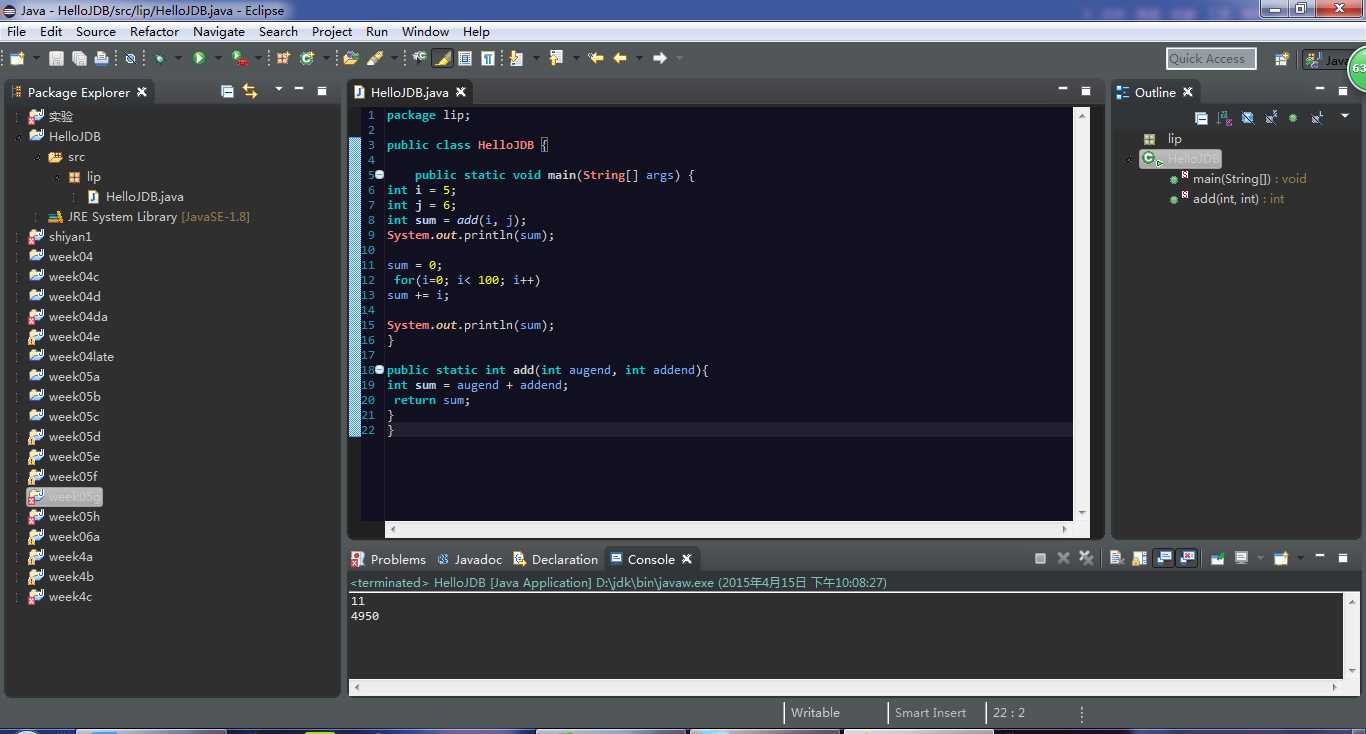Image resolution: width=1366 pixels, height=734 pixels.
Task: Toggle Mark Occurrences highlighter icon
Action: [x=442, y=58]
